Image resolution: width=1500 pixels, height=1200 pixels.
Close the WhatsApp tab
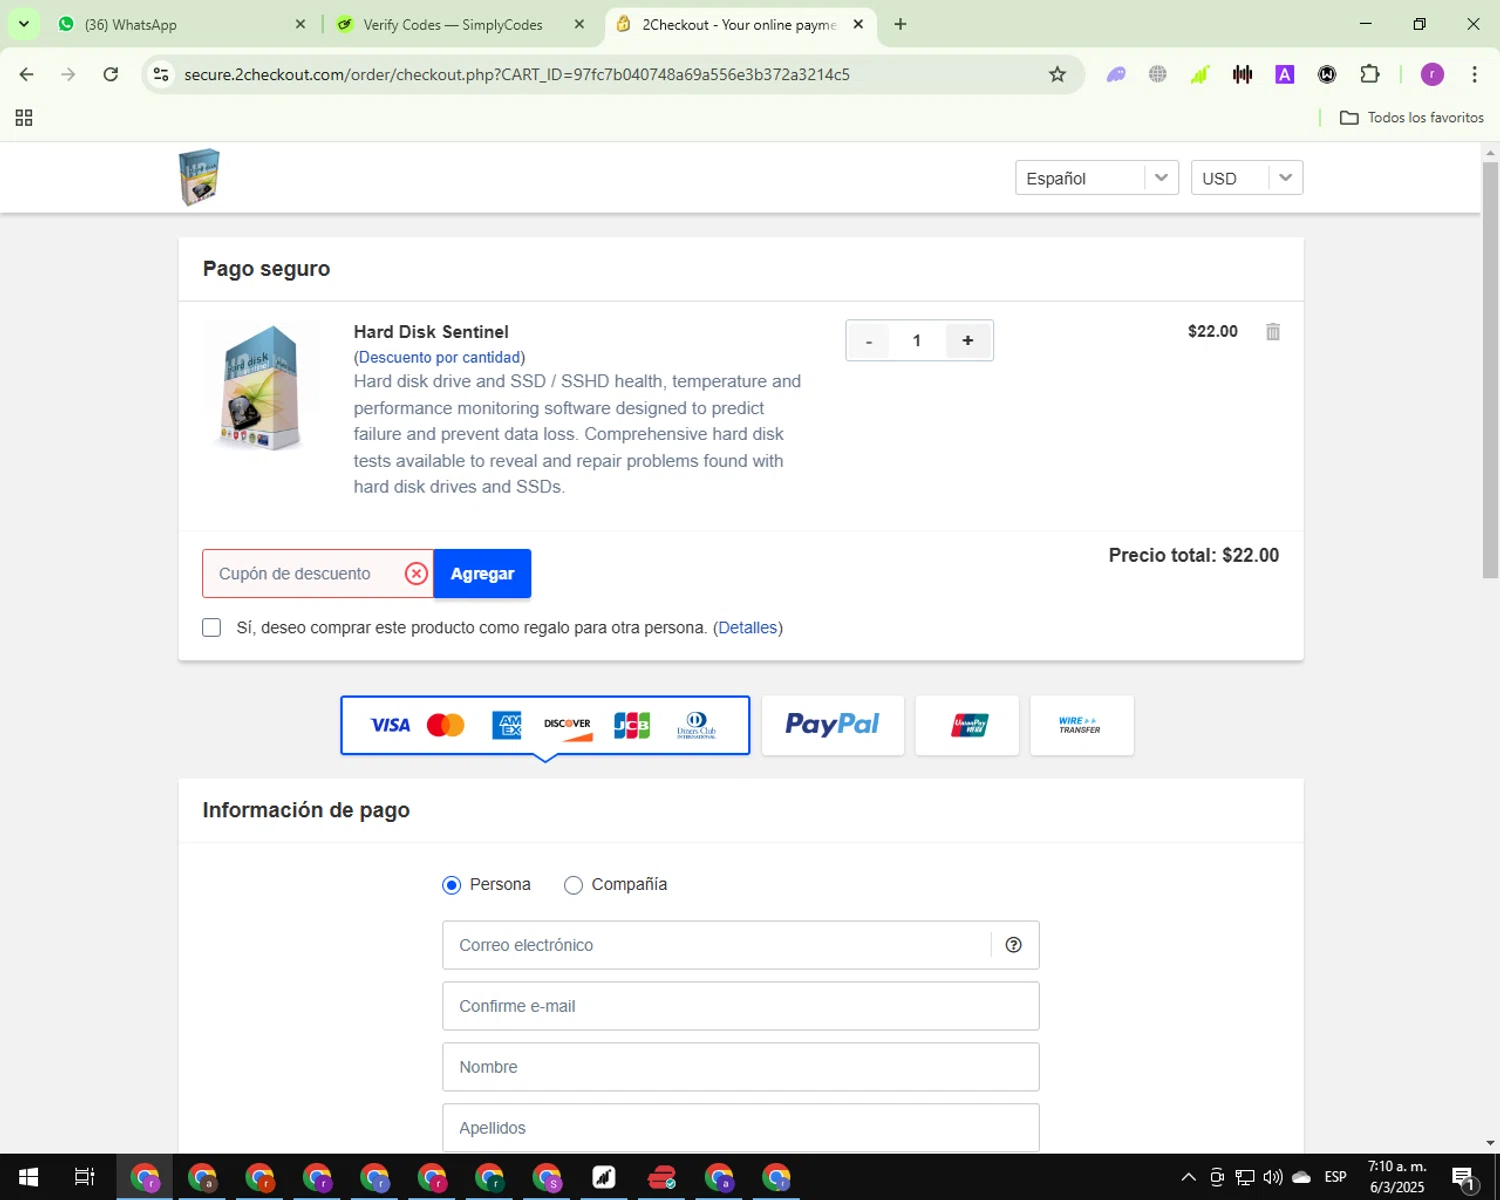tap(300, 24)
